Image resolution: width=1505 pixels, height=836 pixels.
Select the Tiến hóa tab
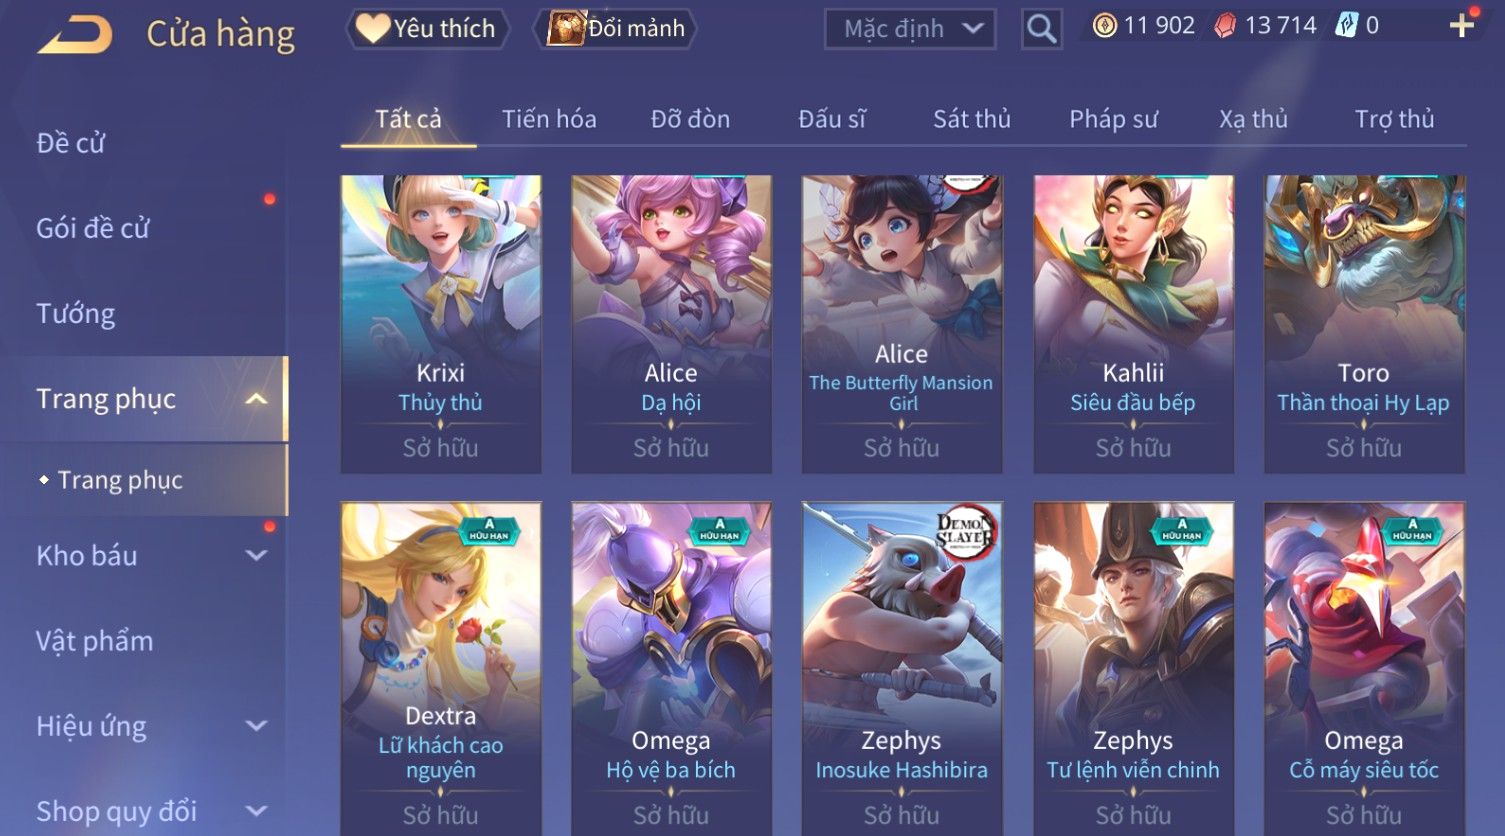pos(549,119)
